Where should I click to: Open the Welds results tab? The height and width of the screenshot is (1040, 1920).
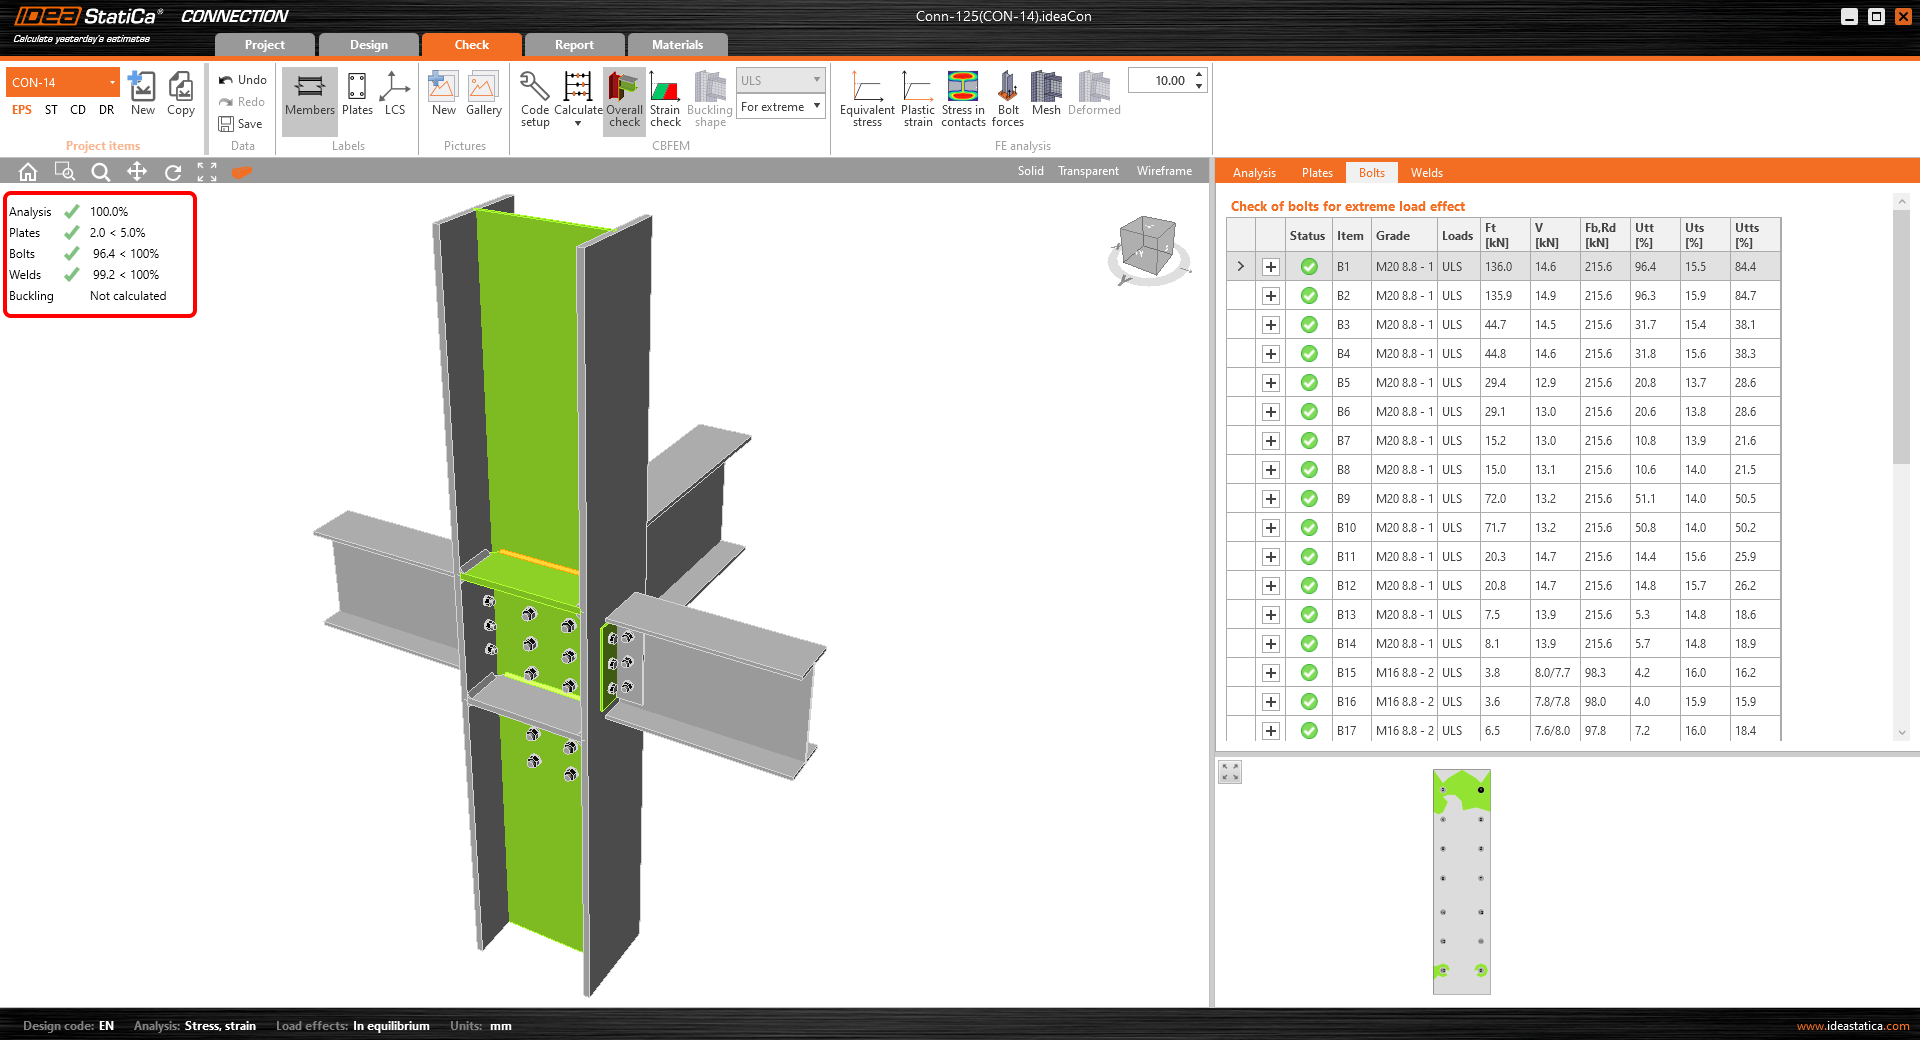pyautogui.click(x=1426, y=173)
